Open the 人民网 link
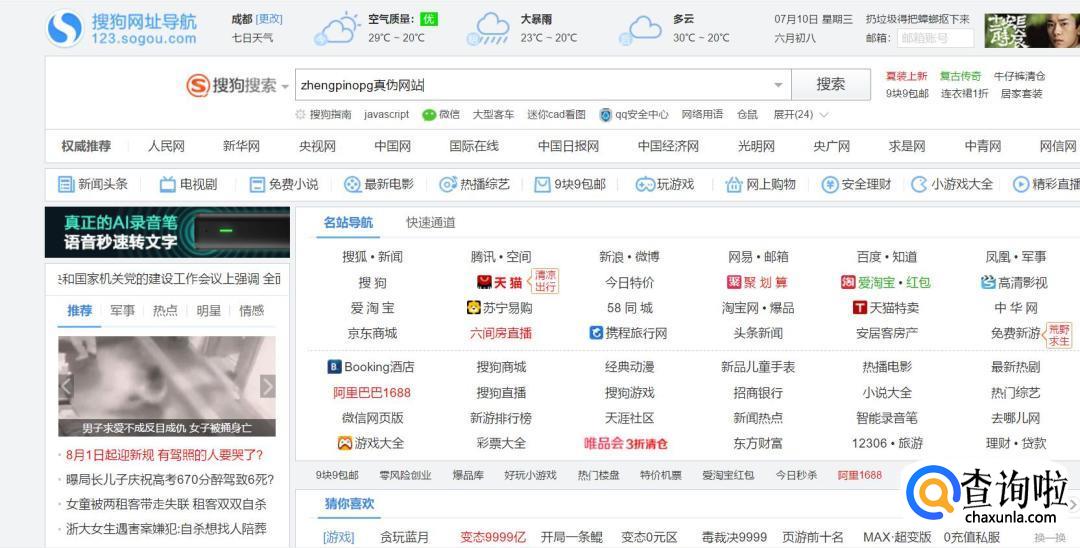The image size is (1080, 548). [166, 146]
